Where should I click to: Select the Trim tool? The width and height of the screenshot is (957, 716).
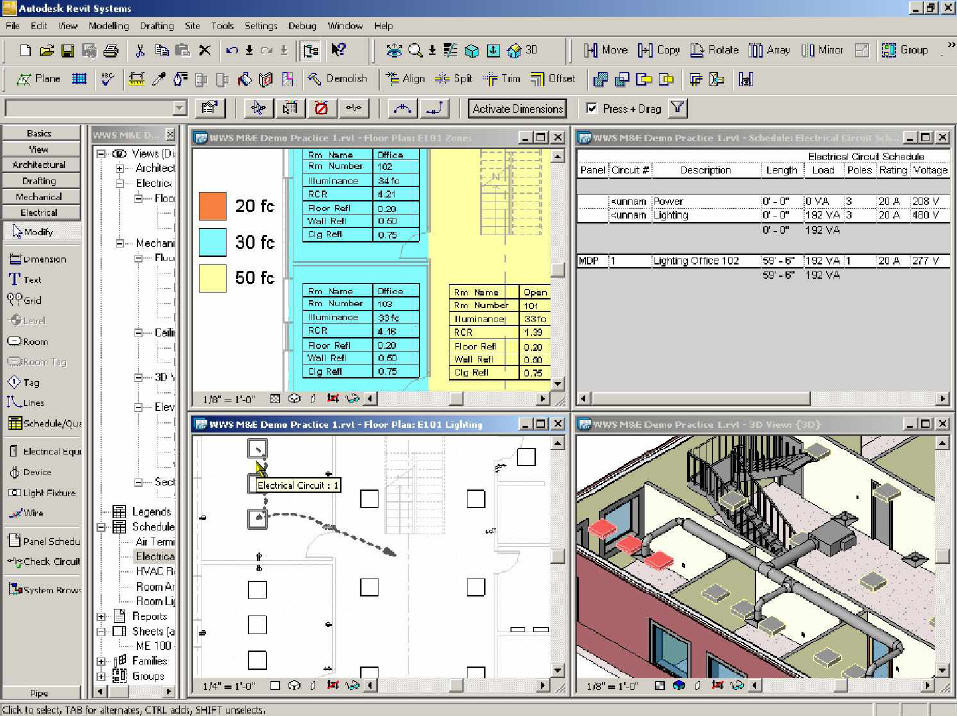502,79
